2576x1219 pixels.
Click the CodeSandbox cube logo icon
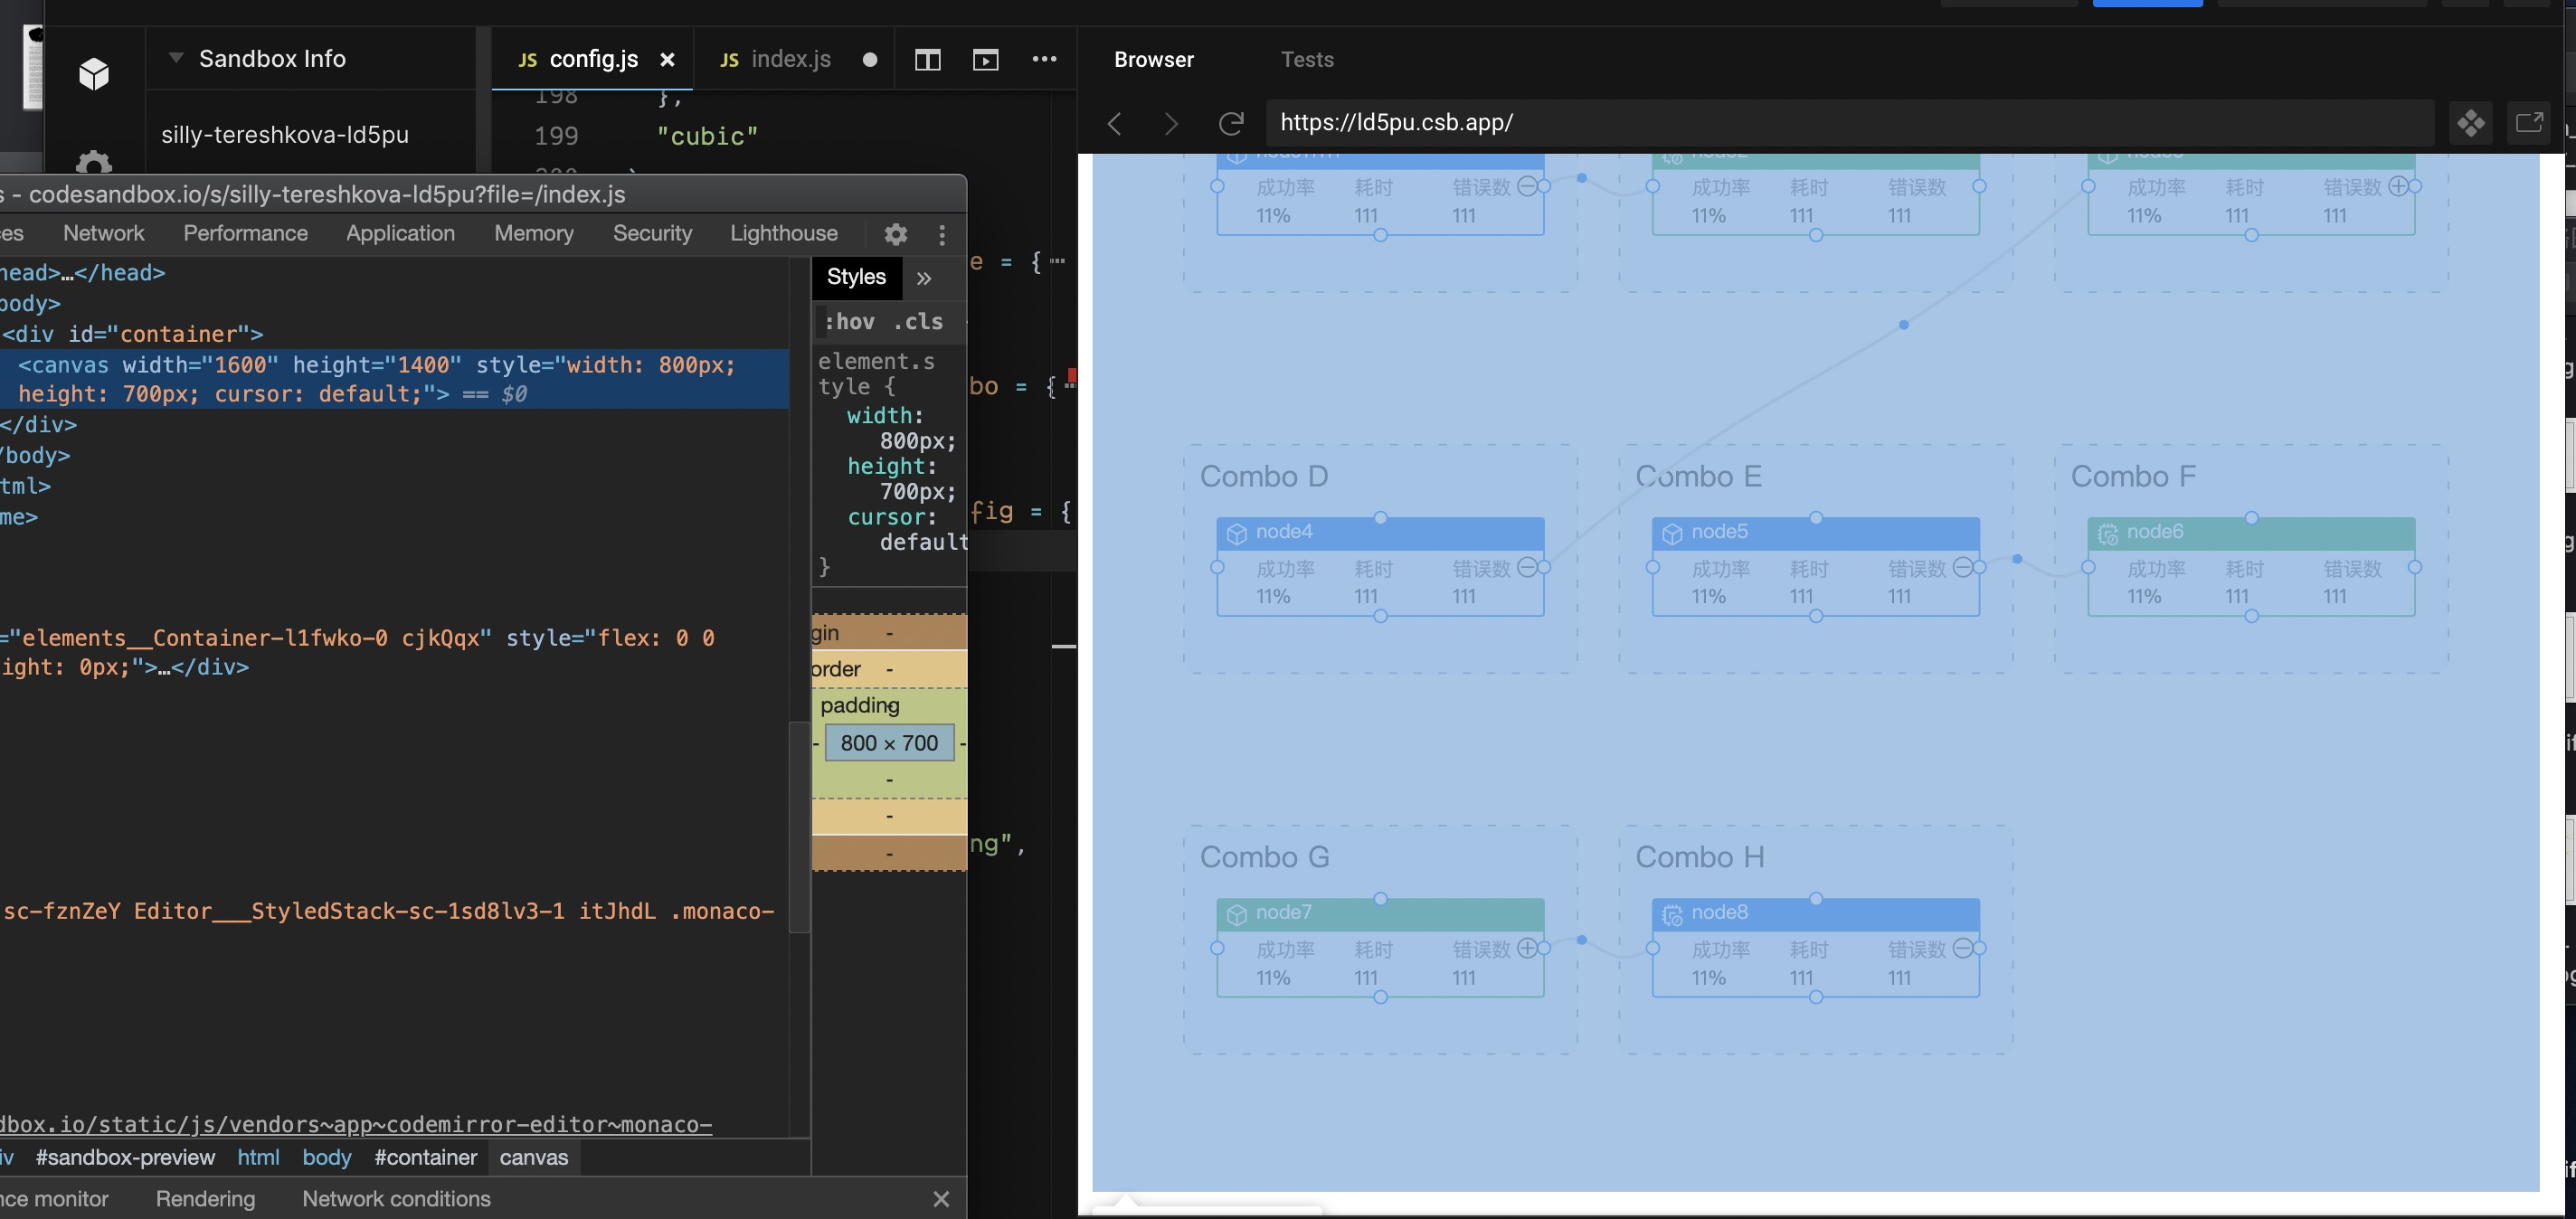tap(94, 73)
